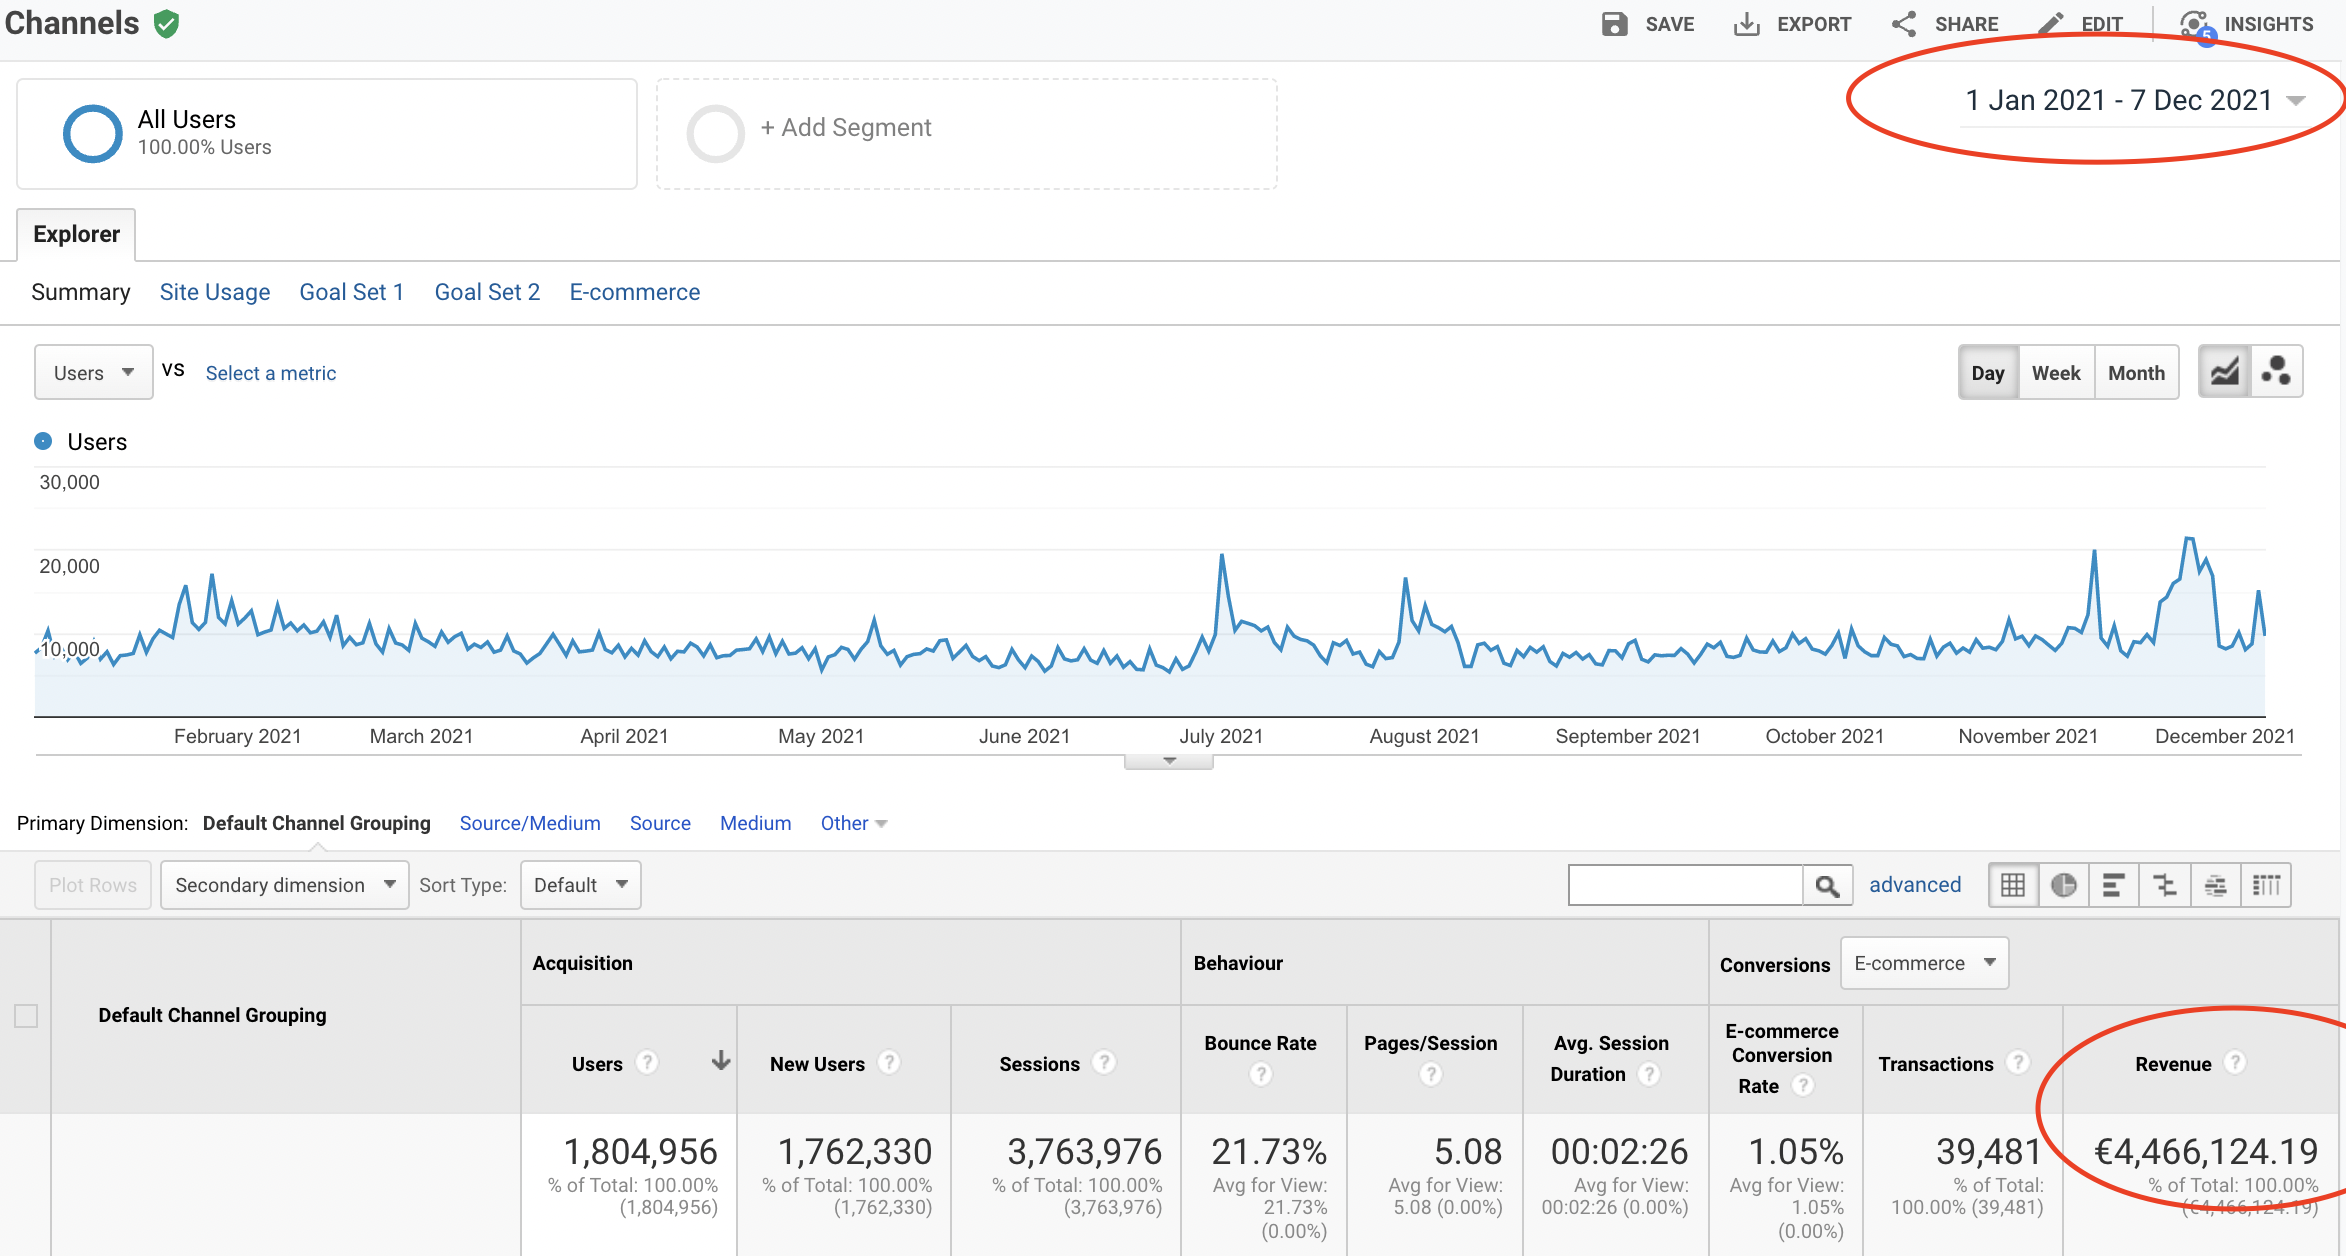Switch to Site Usage tab
Screen dimensions: 2346x1256
point(214,292)
